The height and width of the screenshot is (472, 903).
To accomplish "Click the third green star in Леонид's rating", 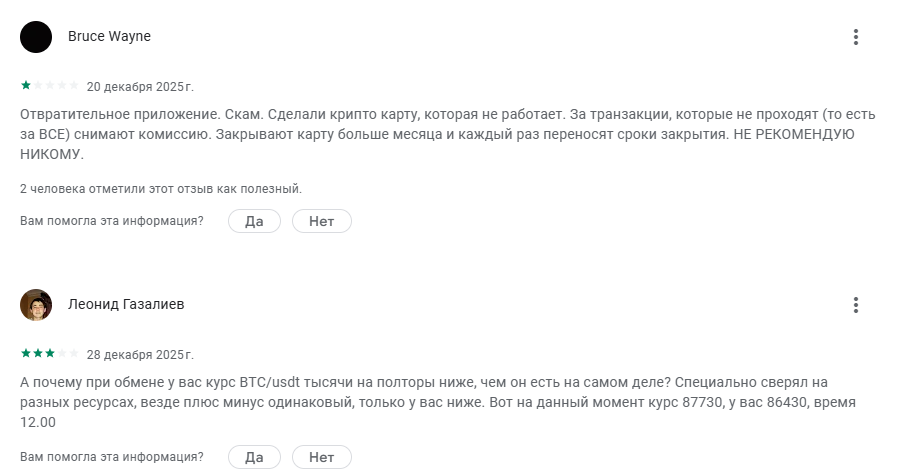I will (x=50, y=354).
